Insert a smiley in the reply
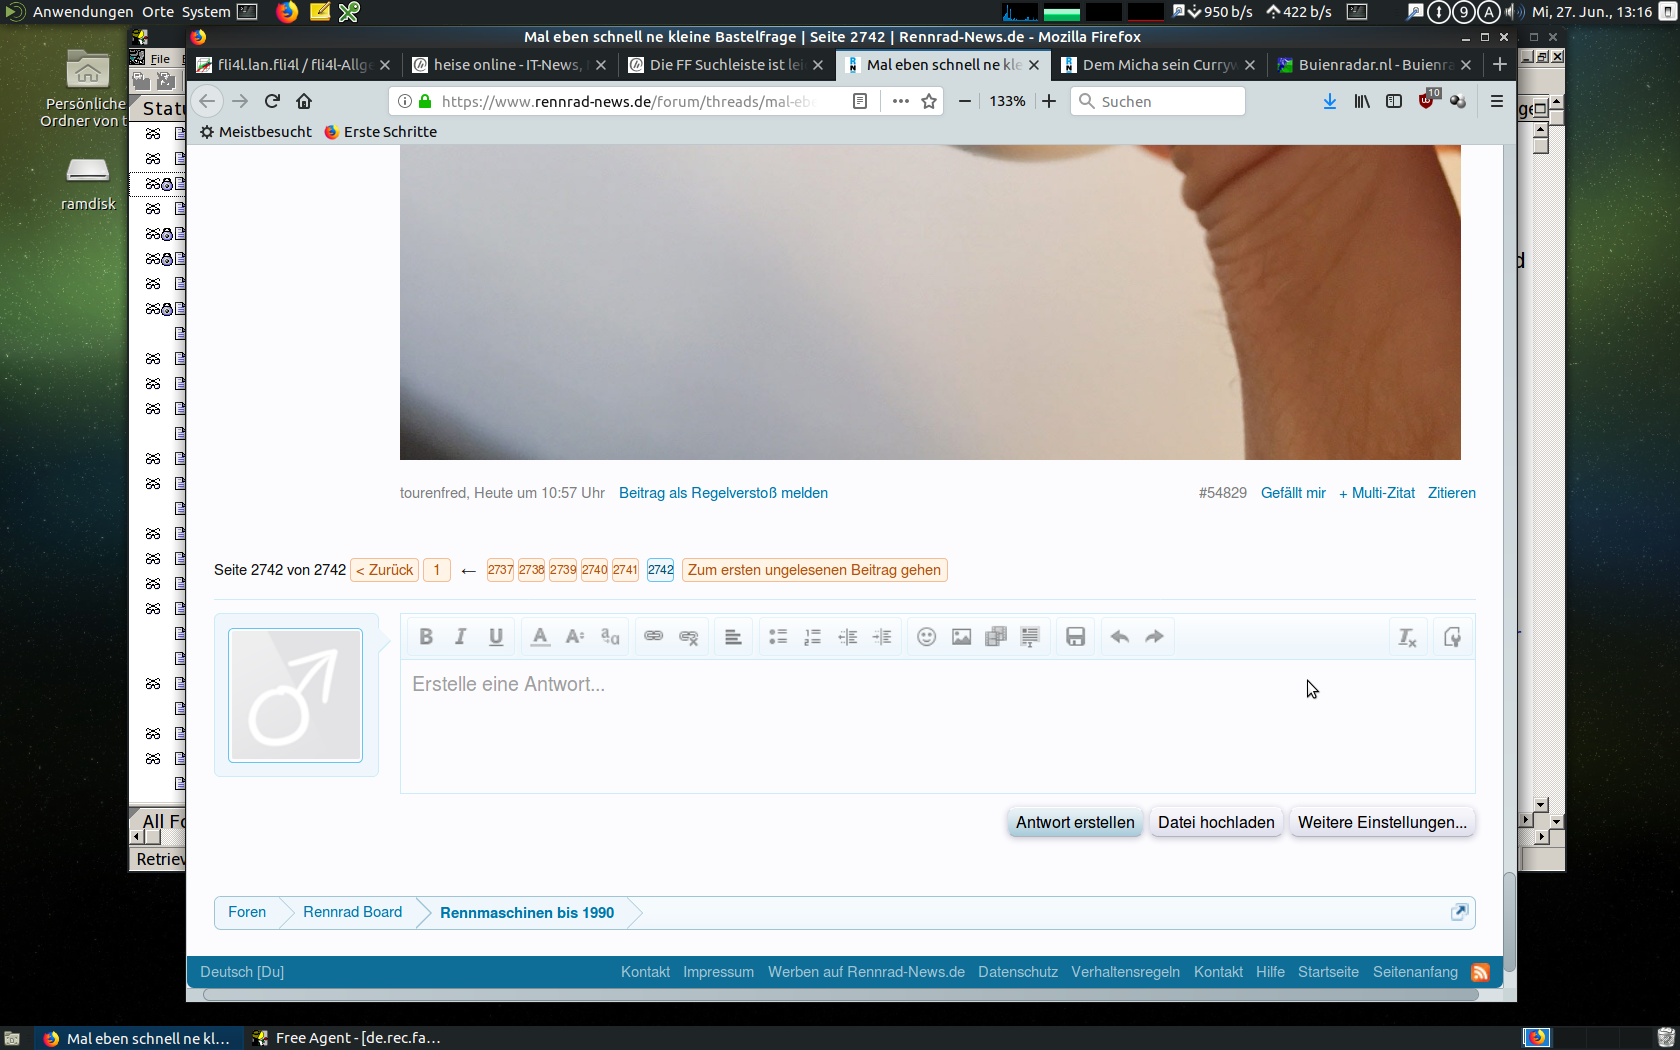 (927, 637)
